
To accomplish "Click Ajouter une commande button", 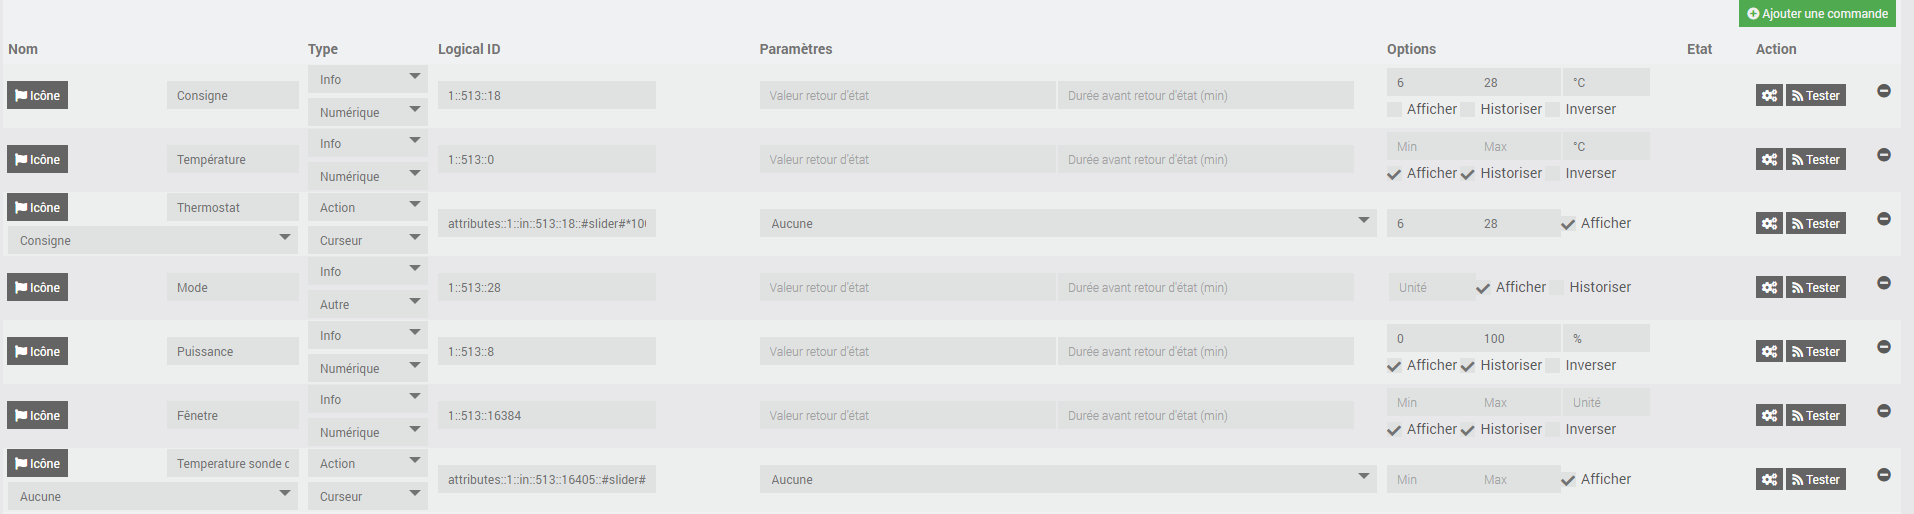I will coord(1817,14).
